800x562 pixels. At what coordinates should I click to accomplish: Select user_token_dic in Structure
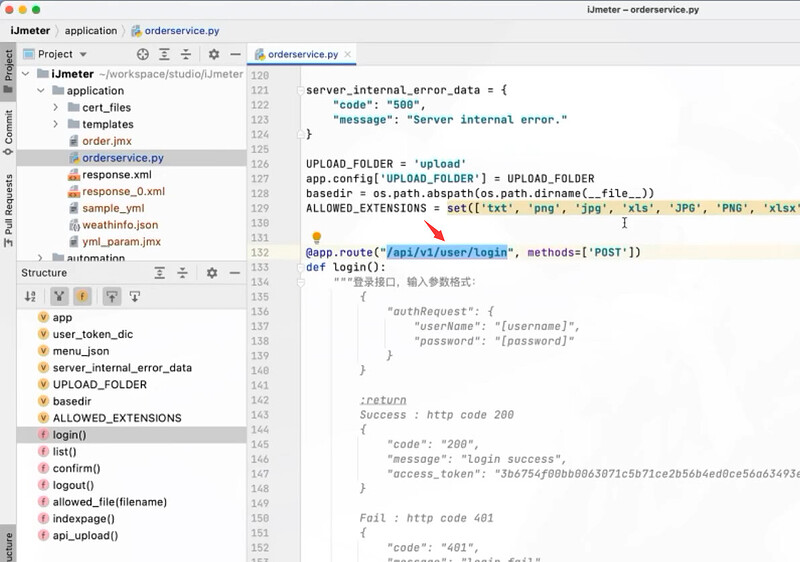coord(92,335)
